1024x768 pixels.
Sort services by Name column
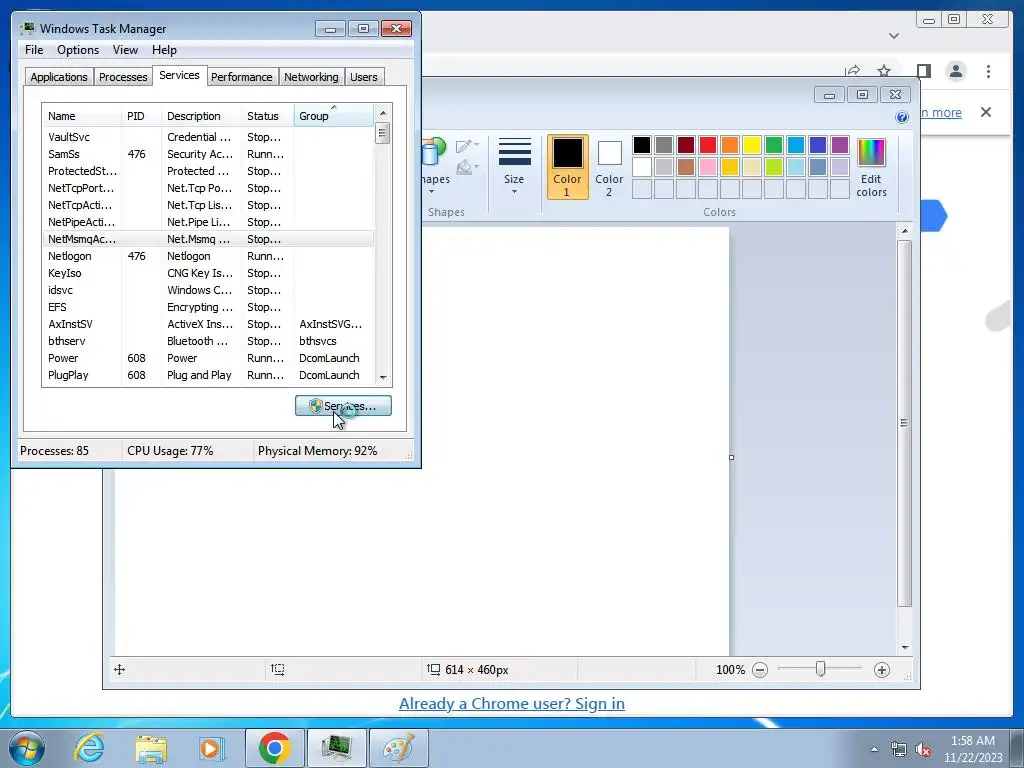[82, 116]
